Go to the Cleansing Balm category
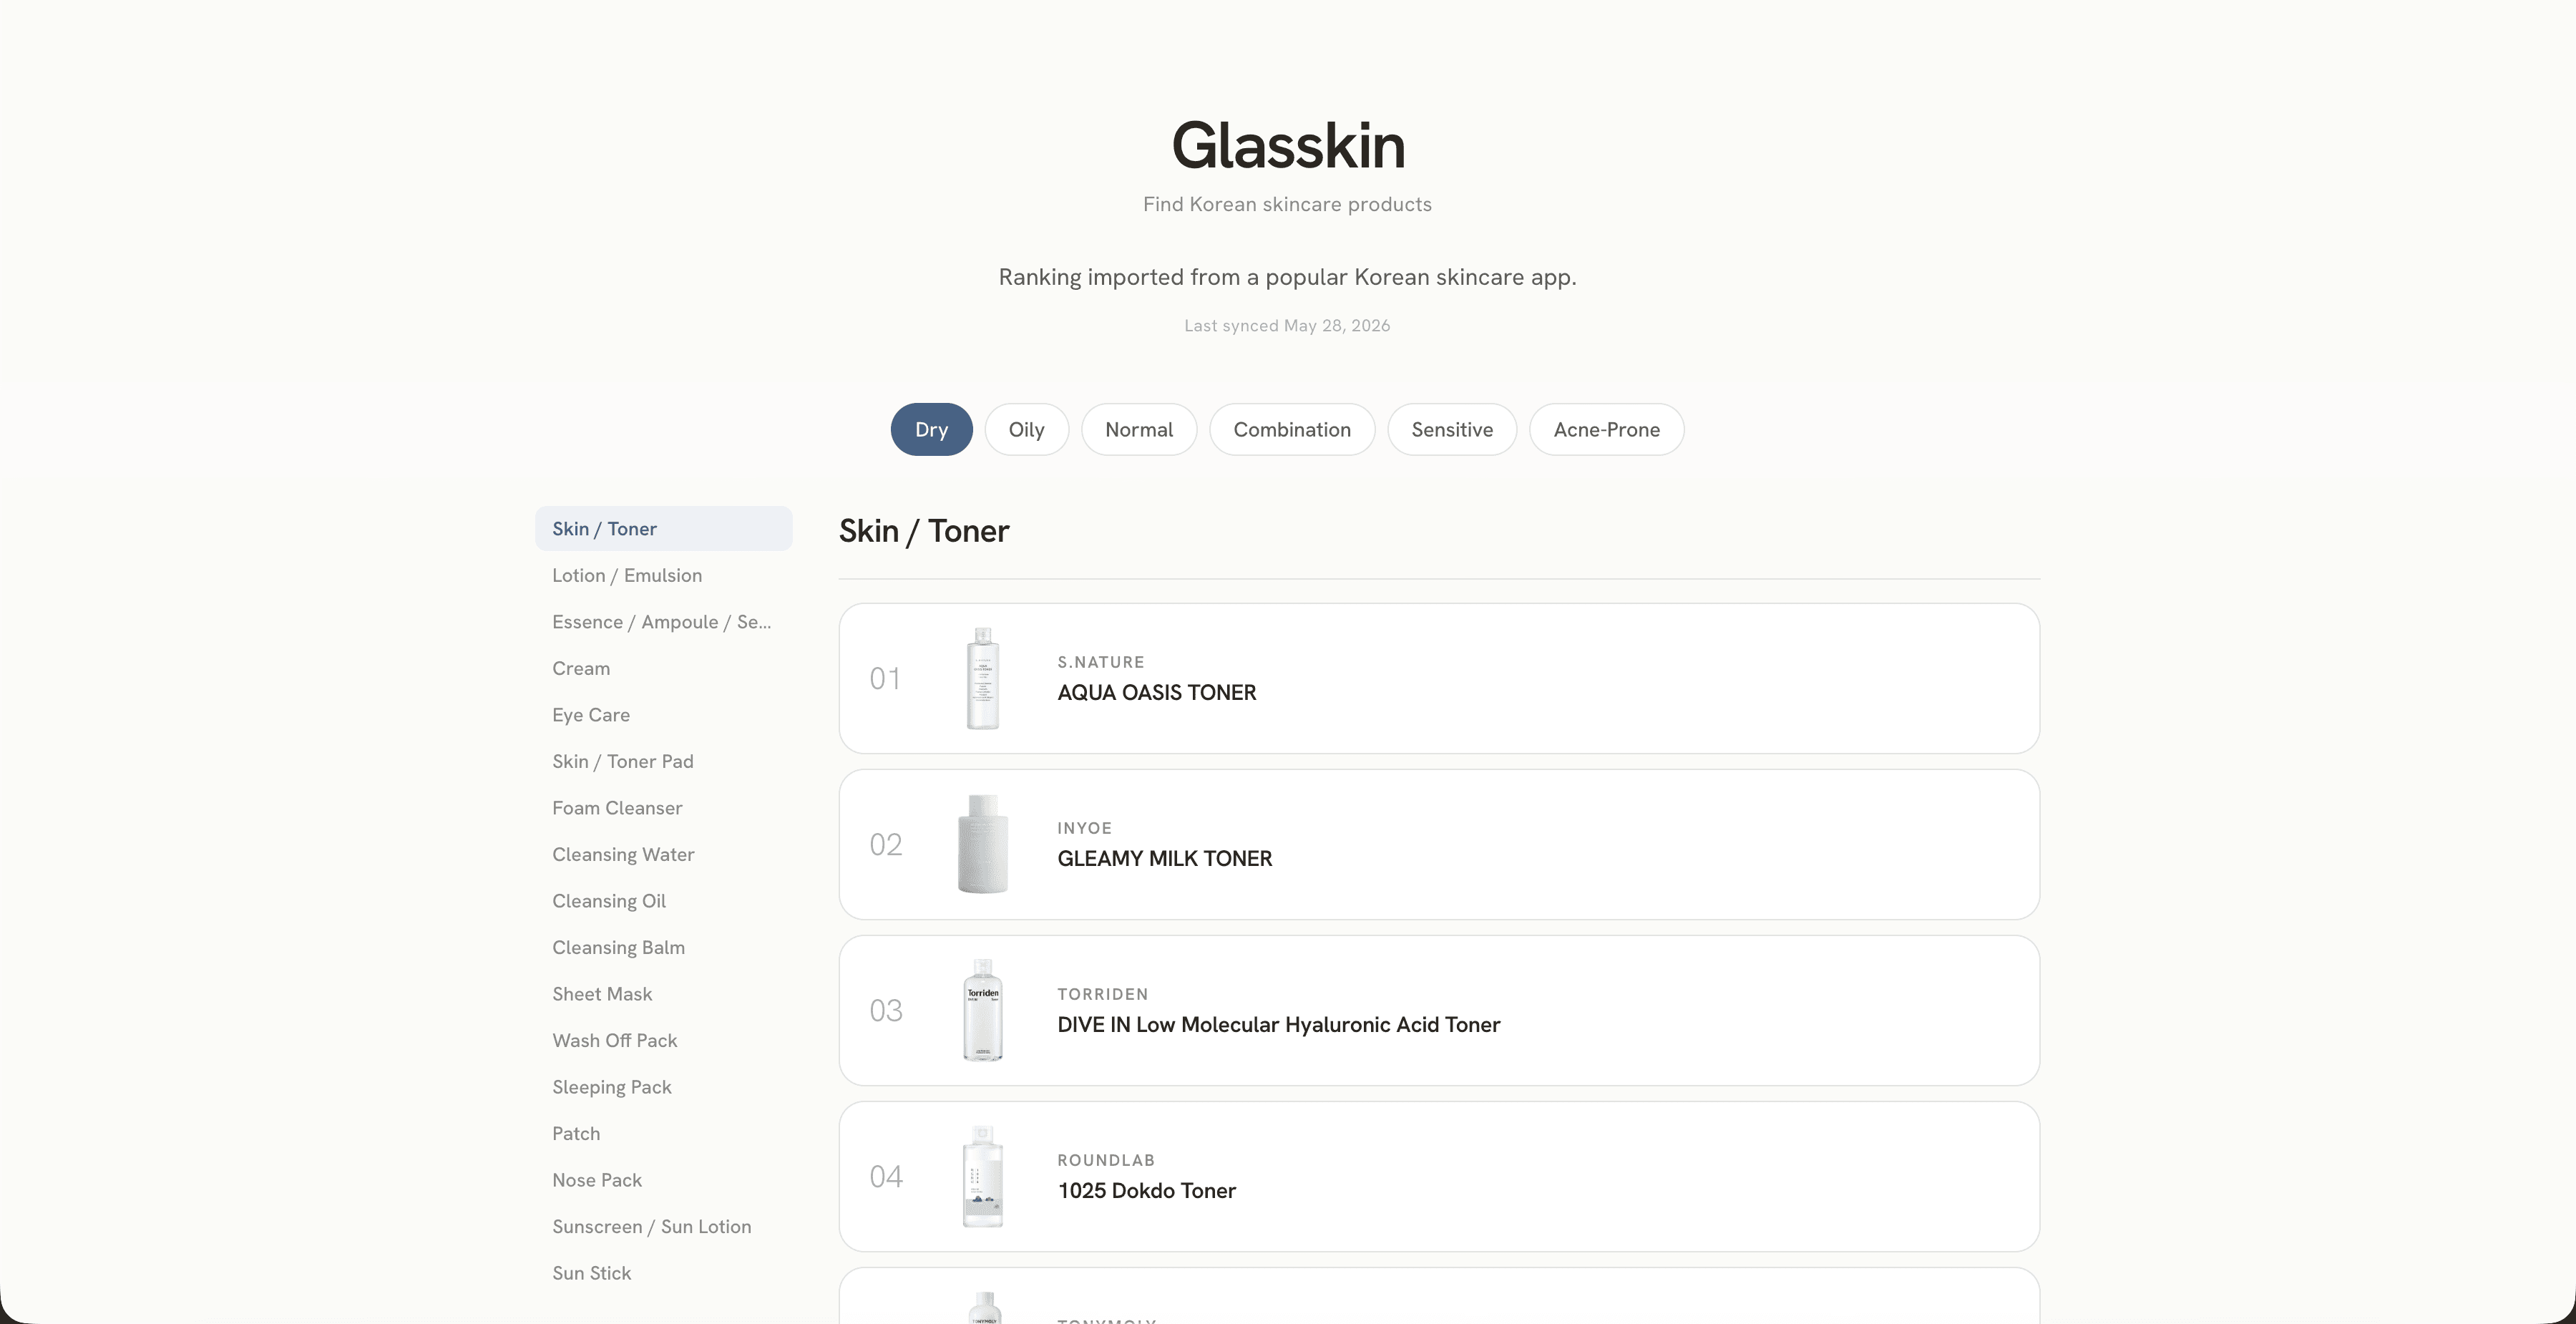The width and height of the screenshot is (2576, 1324). (664, 947)
